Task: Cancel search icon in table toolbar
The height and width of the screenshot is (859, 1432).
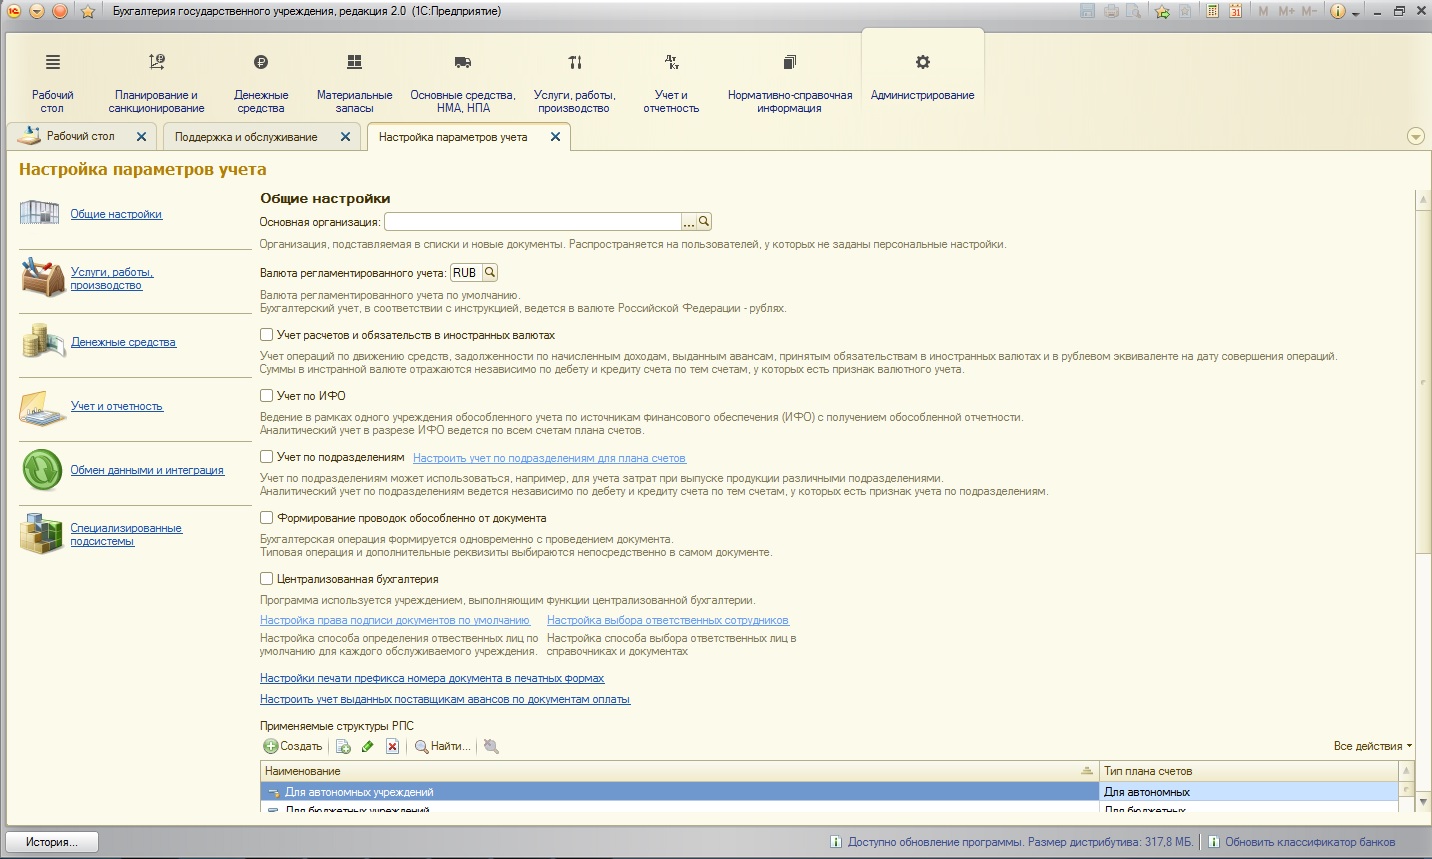Action: (x=491, y=746)
